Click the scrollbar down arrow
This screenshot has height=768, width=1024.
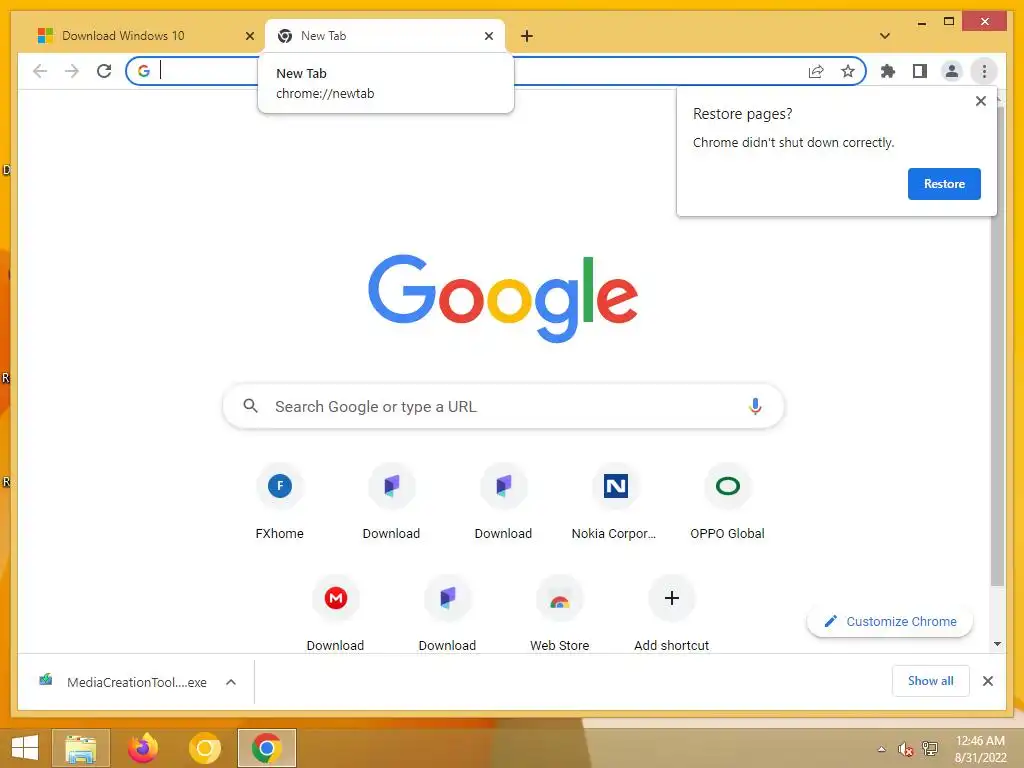click(997, 644)
